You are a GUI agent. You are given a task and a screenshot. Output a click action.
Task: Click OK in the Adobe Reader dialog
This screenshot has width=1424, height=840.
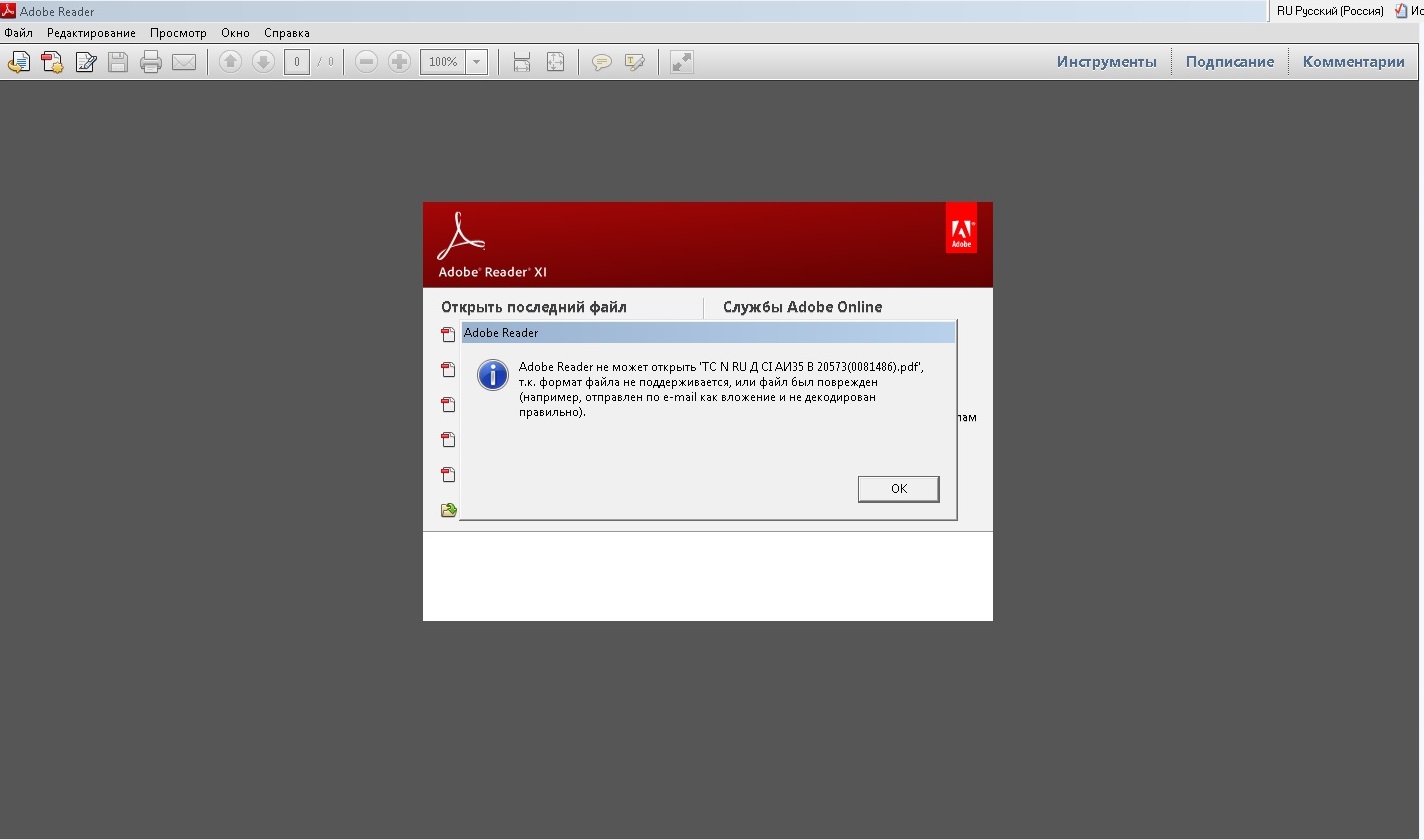tap(898, 488)
